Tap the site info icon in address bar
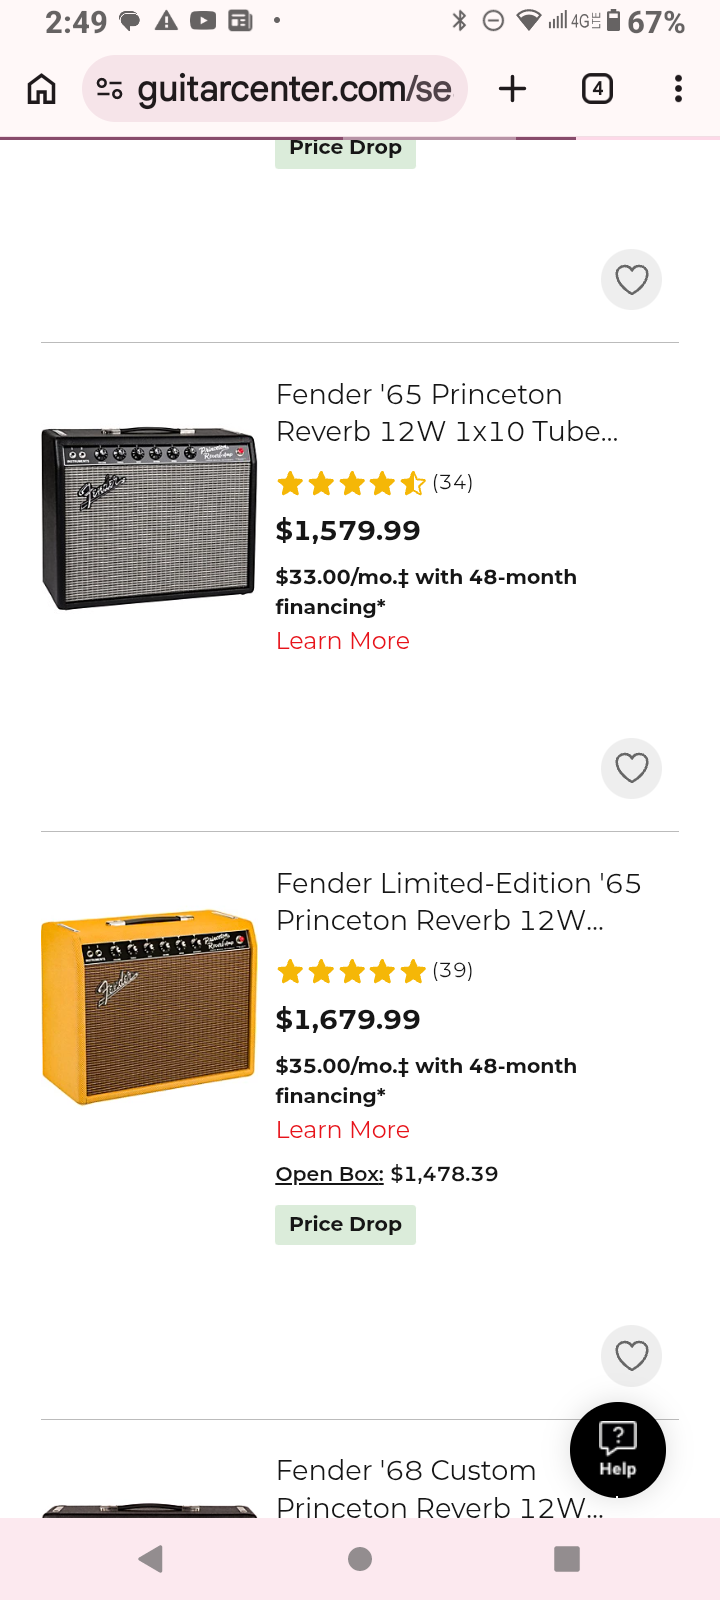Viewport: 720px width, 1600px height. (109, 89)
